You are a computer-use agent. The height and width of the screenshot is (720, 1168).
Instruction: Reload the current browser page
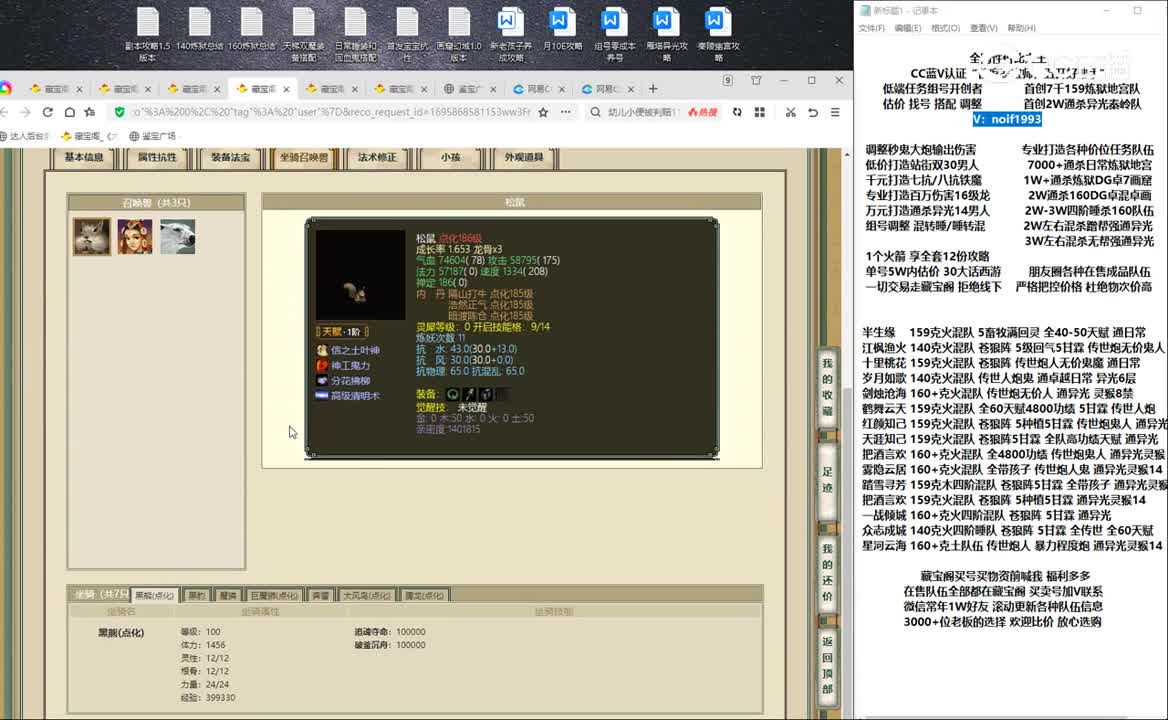48,112
